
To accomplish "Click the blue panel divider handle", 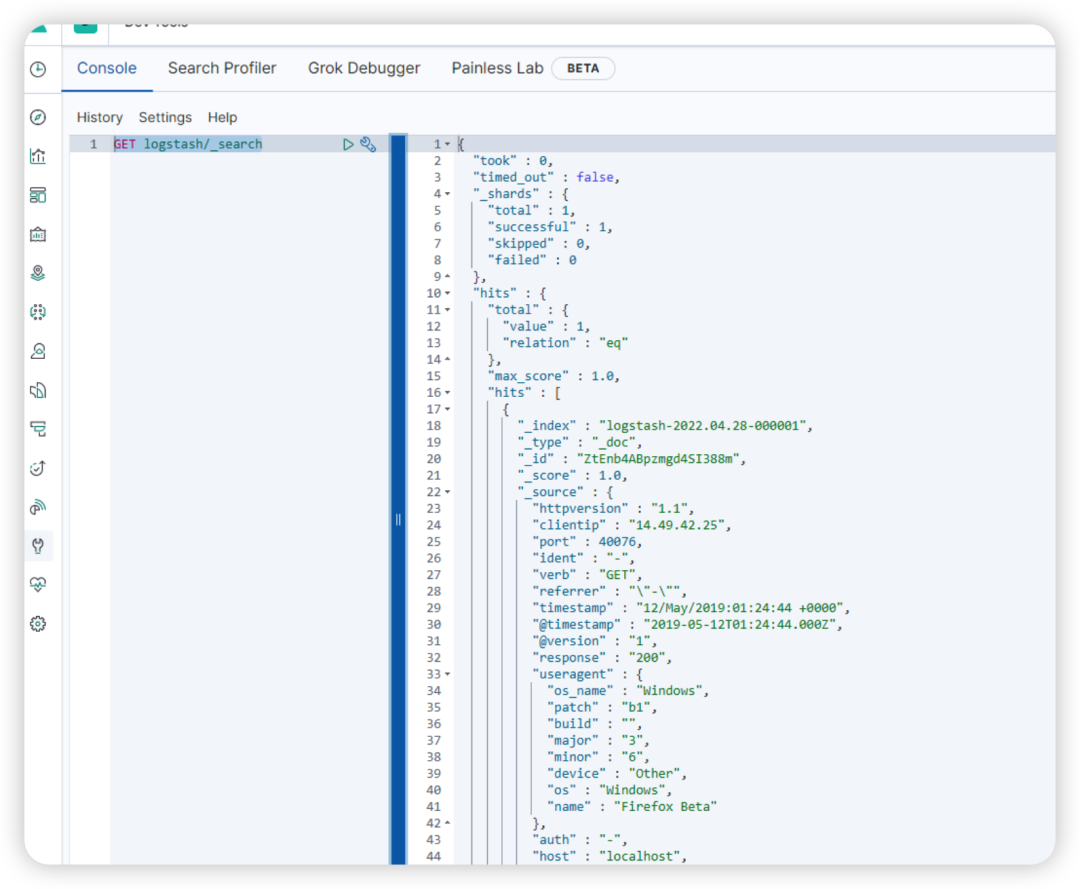I will 398,520.
